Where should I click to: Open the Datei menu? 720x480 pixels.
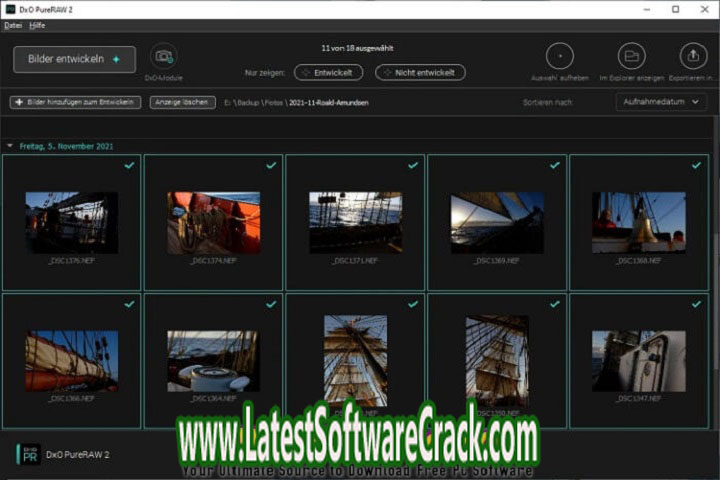coord(13,25)
